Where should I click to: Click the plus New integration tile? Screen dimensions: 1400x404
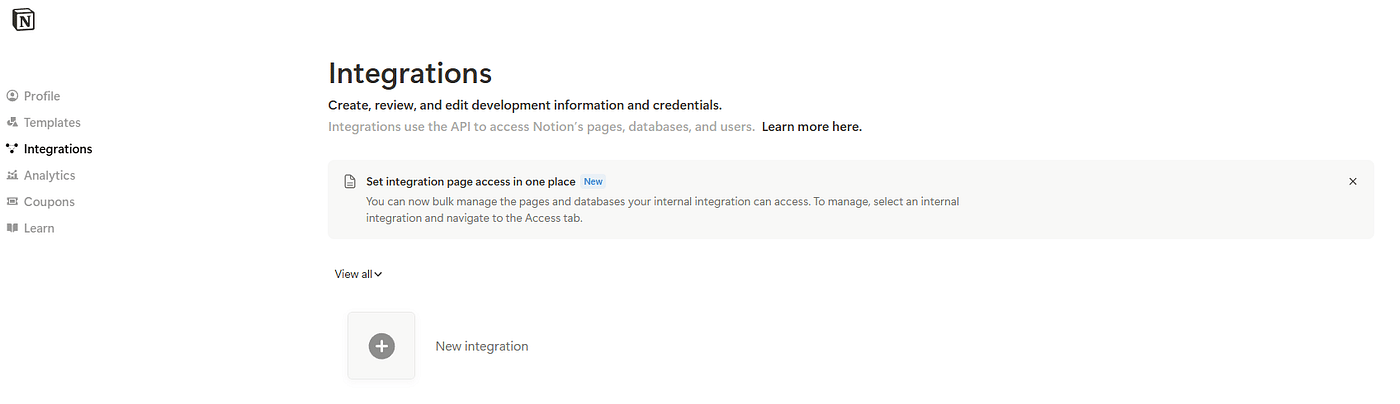coord(381,346)
